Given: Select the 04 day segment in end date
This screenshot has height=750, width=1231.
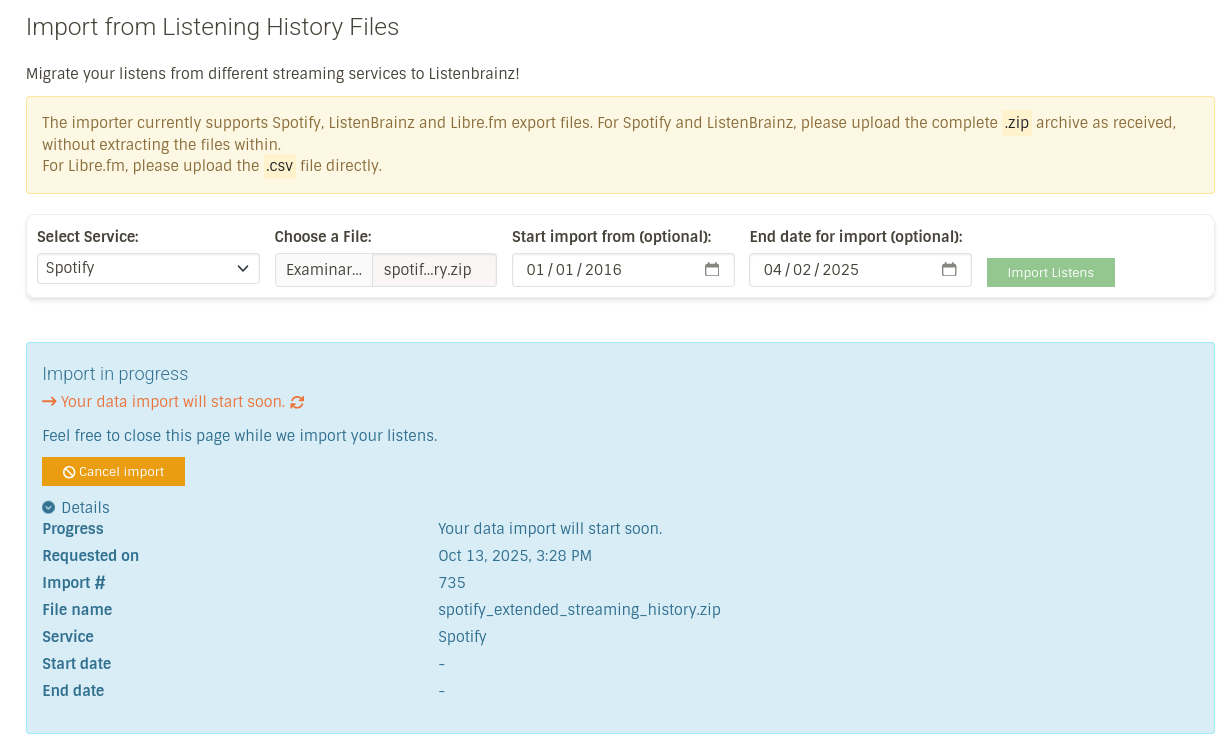Looking at the screenshot, I should [x=773, y=270].
